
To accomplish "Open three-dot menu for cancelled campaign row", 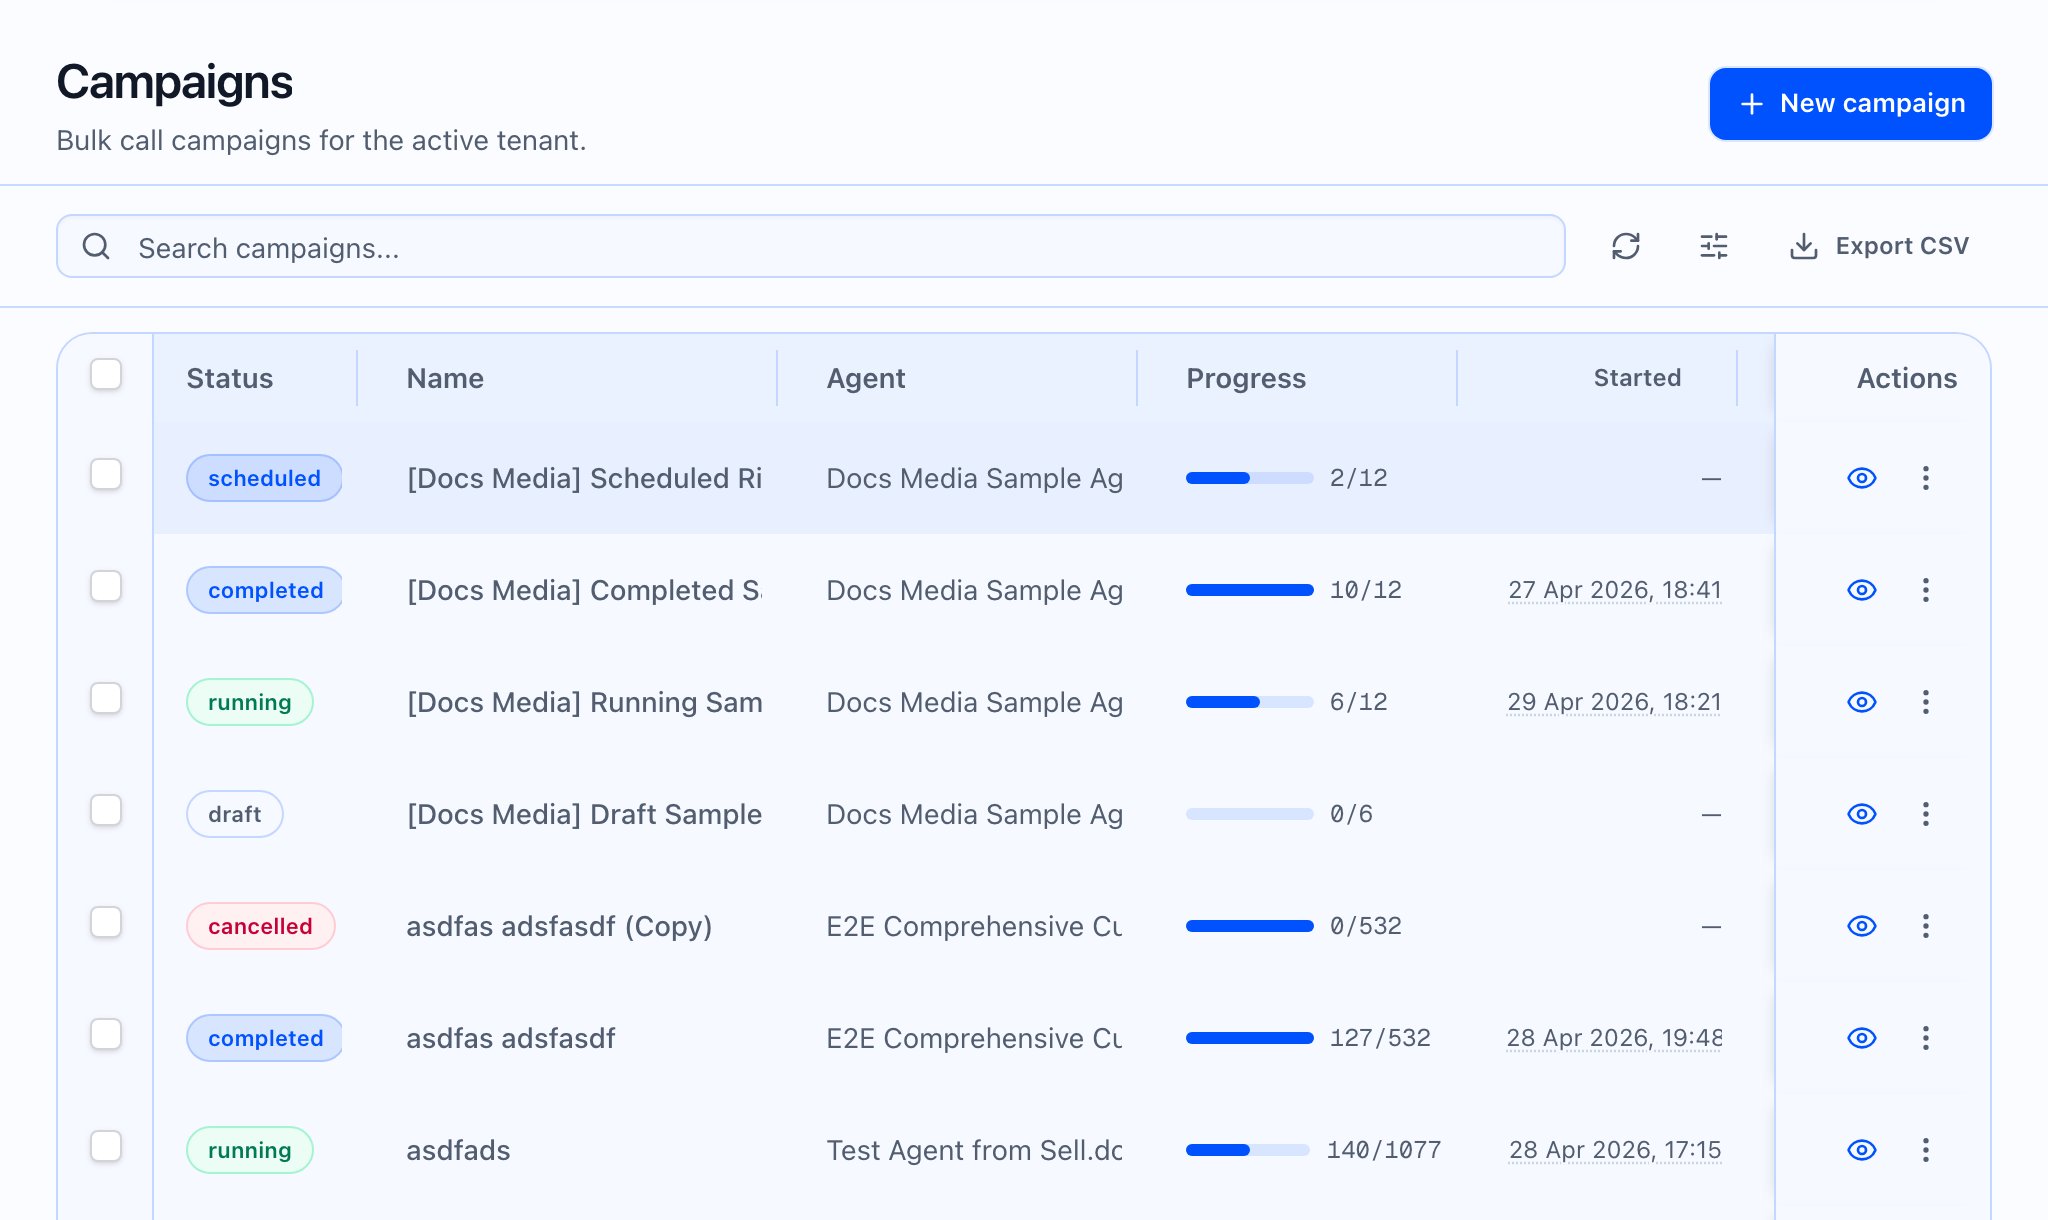I will (x=1925, y=926).
